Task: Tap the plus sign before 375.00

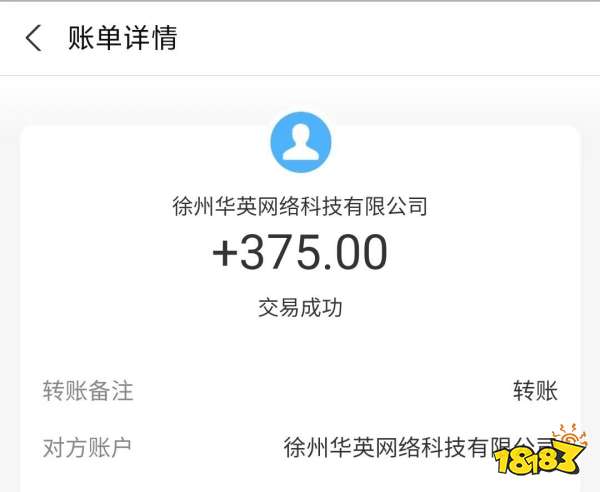Action: tap(225, 254)
